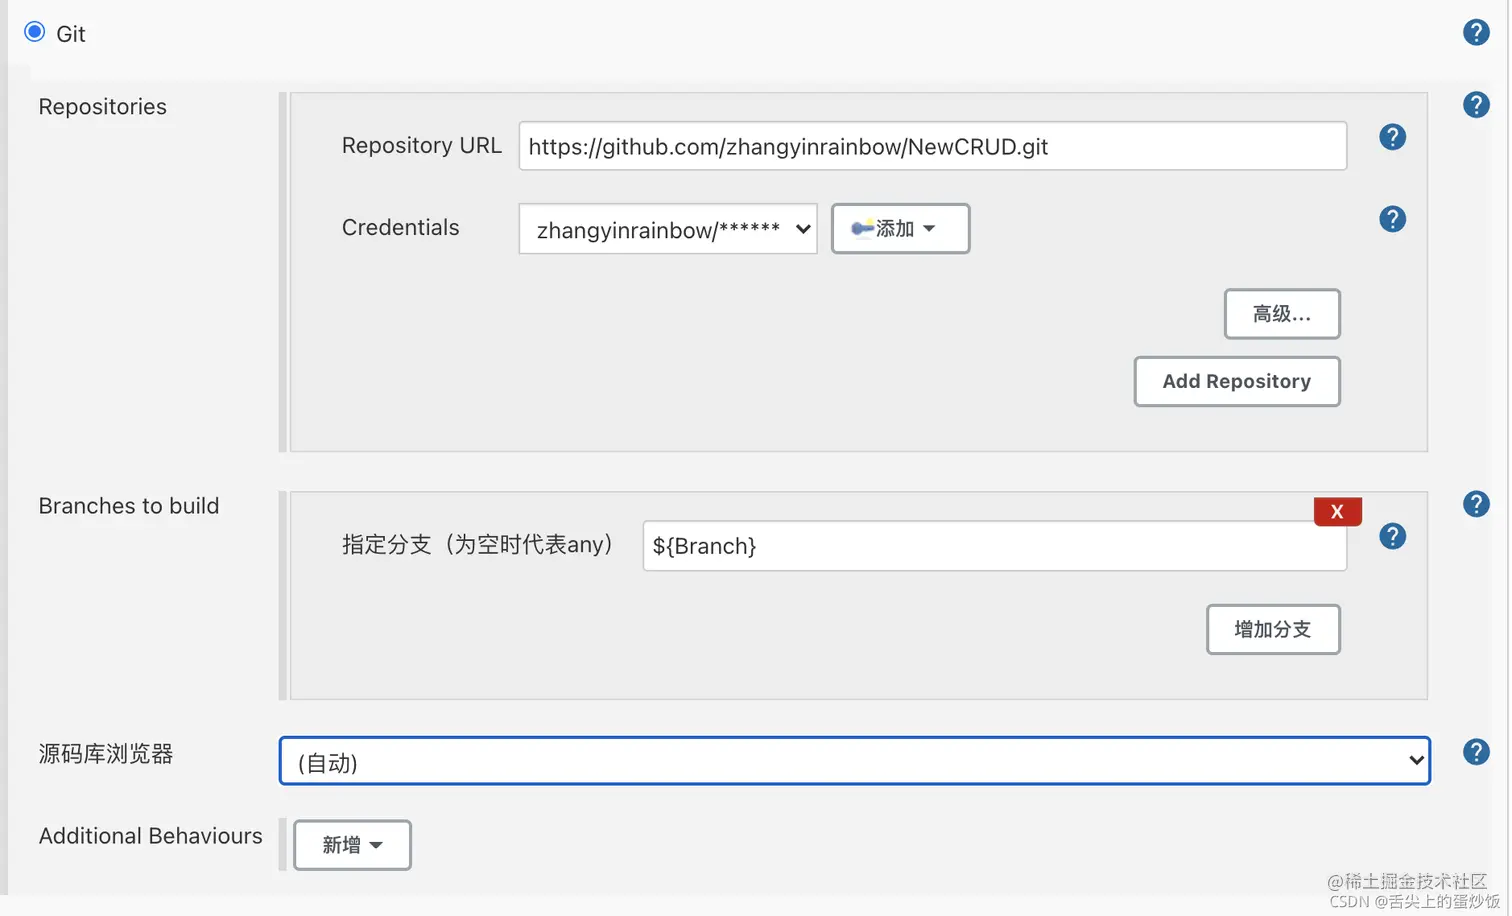This screenshot has width=1512, height=916.
Task: Open help for Repository URL field
Action: 1392,137
